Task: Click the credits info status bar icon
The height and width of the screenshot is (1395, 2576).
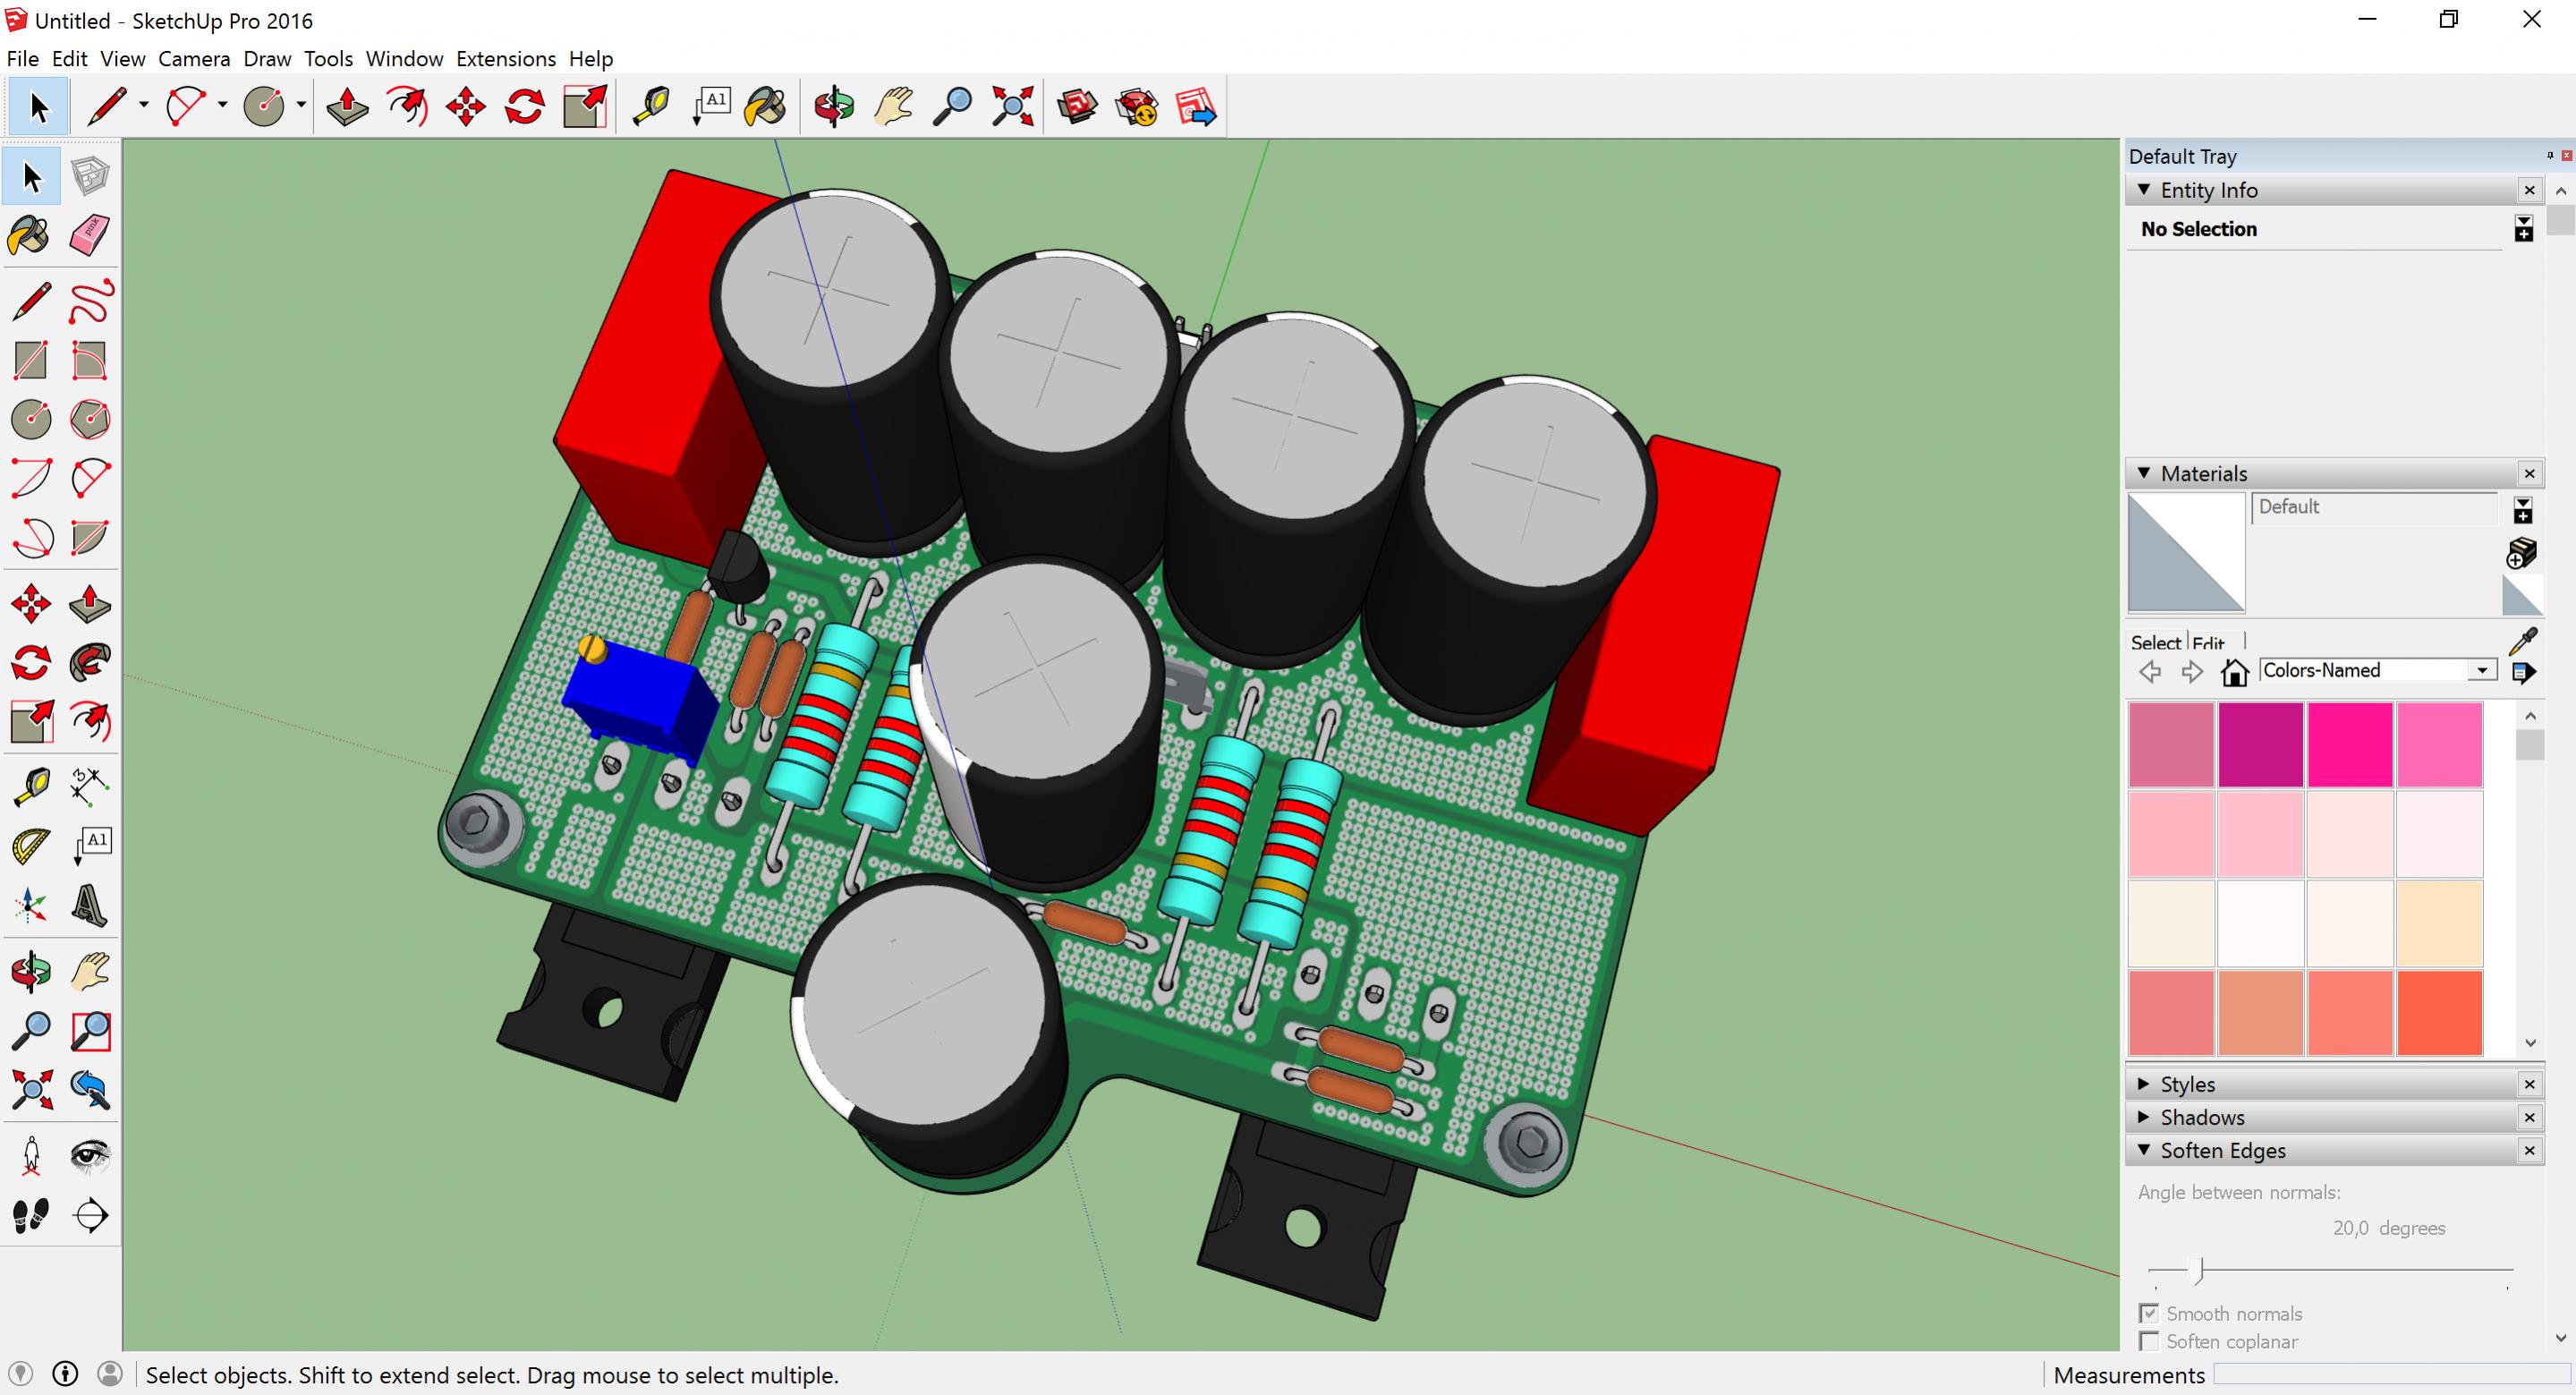Action: (65, 1374)
